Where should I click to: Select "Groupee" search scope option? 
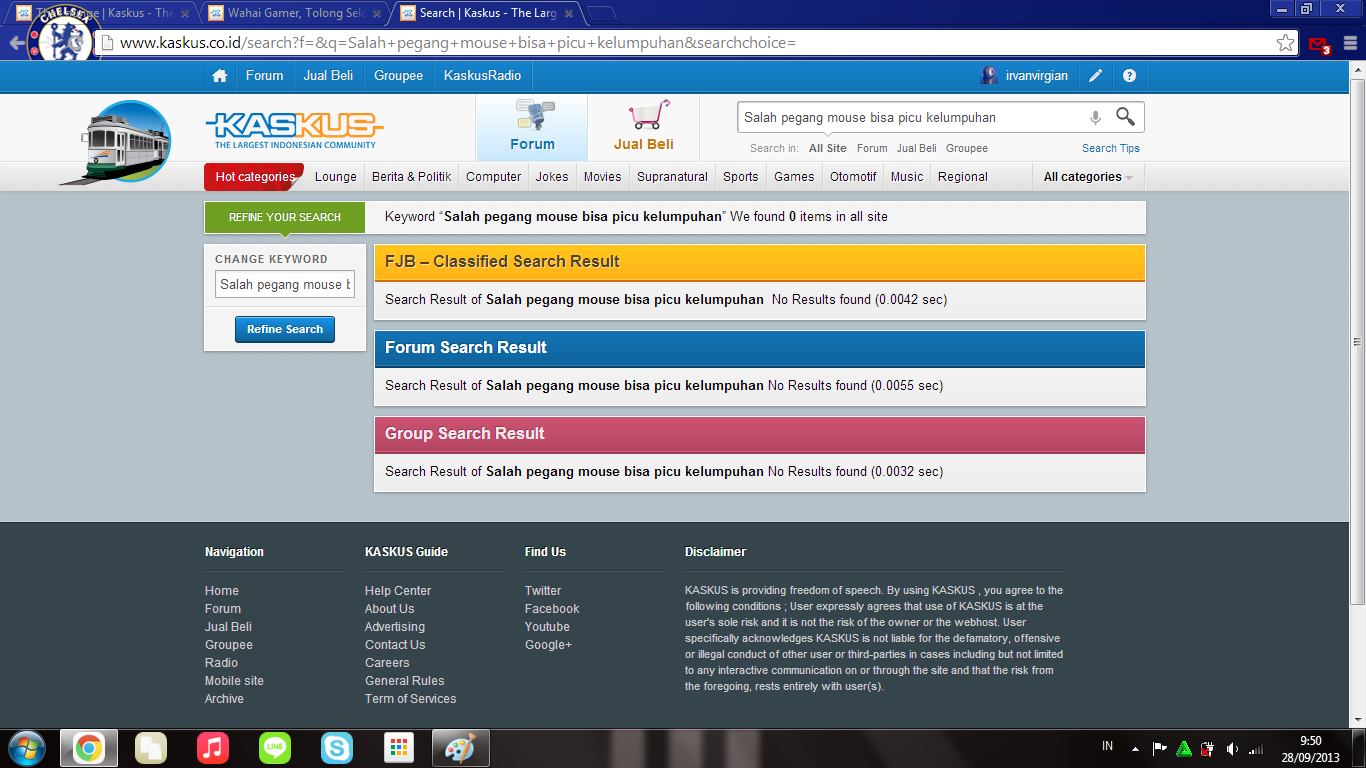coord(966,148)
